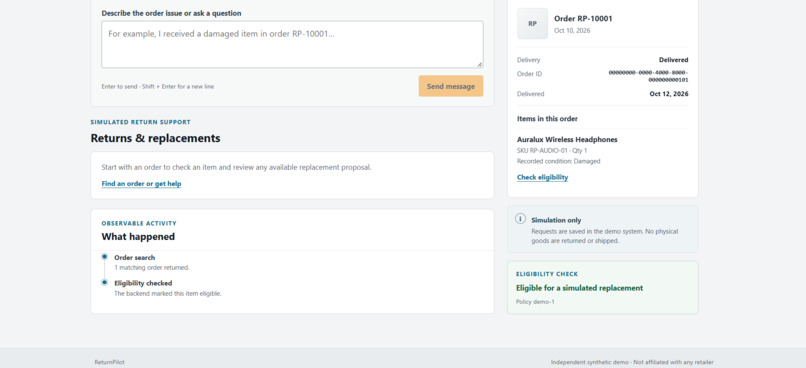Click the Check eligibility link
806x368 pixels.
(542, 177)
